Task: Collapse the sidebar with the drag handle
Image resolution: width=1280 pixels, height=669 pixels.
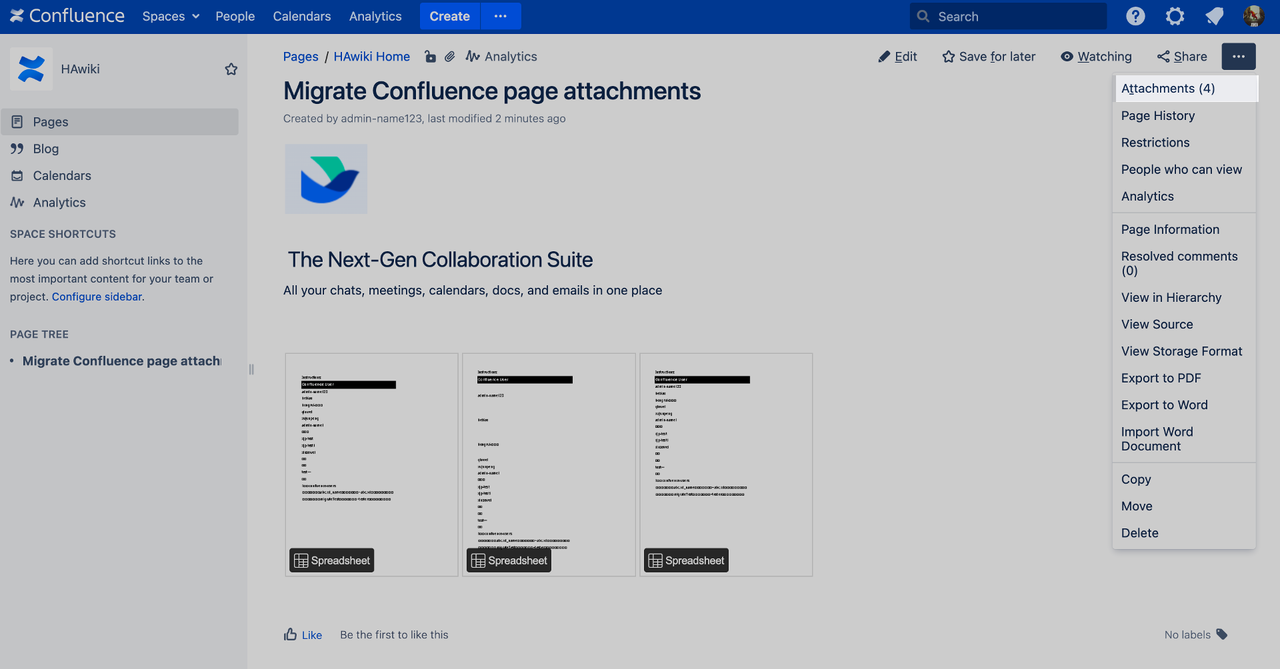Action: click(x=251, y=369)
